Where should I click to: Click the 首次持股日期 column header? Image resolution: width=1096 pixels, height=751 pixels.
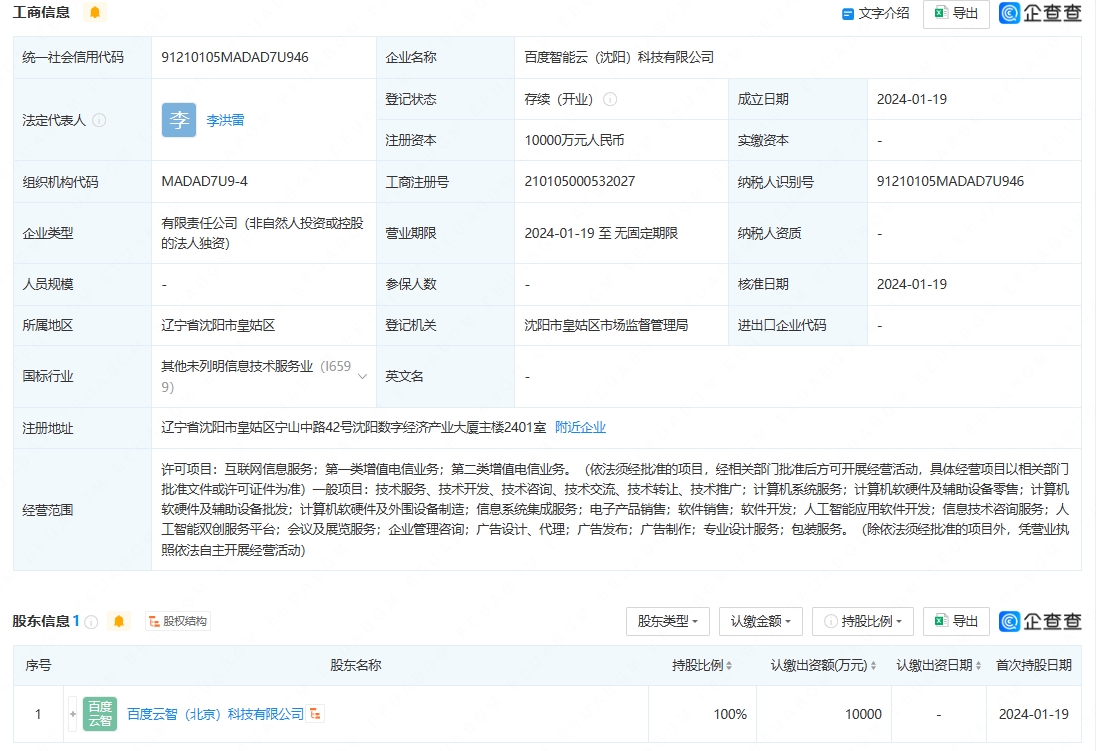1034,665
